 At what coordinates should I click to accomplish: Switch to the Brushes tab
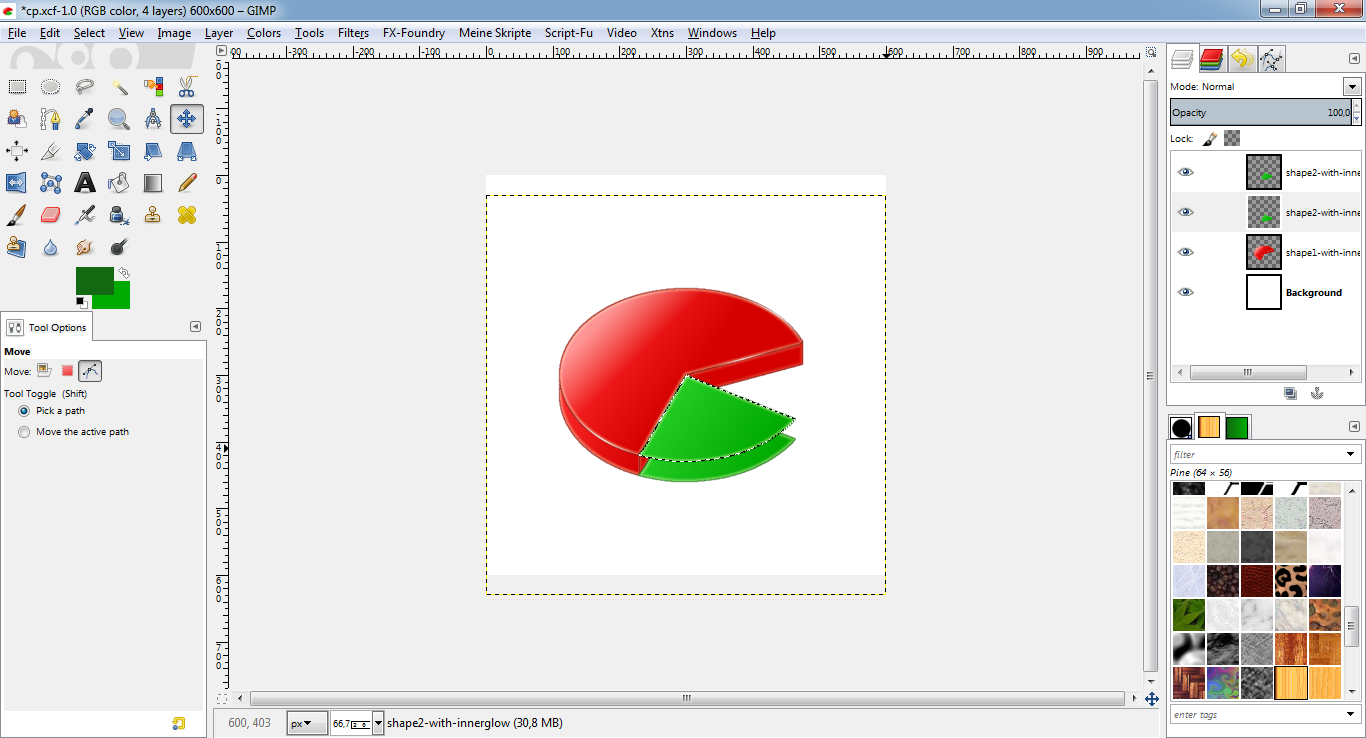[x=1181, y=428]
